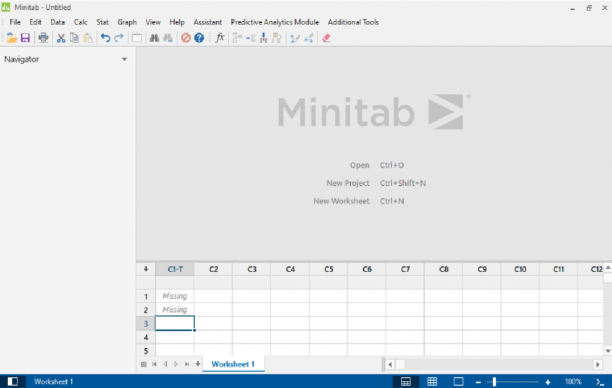The width and height of the screenshot is (612, 388).
Task: Select the Worksheet 1 tab
Action: [x=233, y=364]
